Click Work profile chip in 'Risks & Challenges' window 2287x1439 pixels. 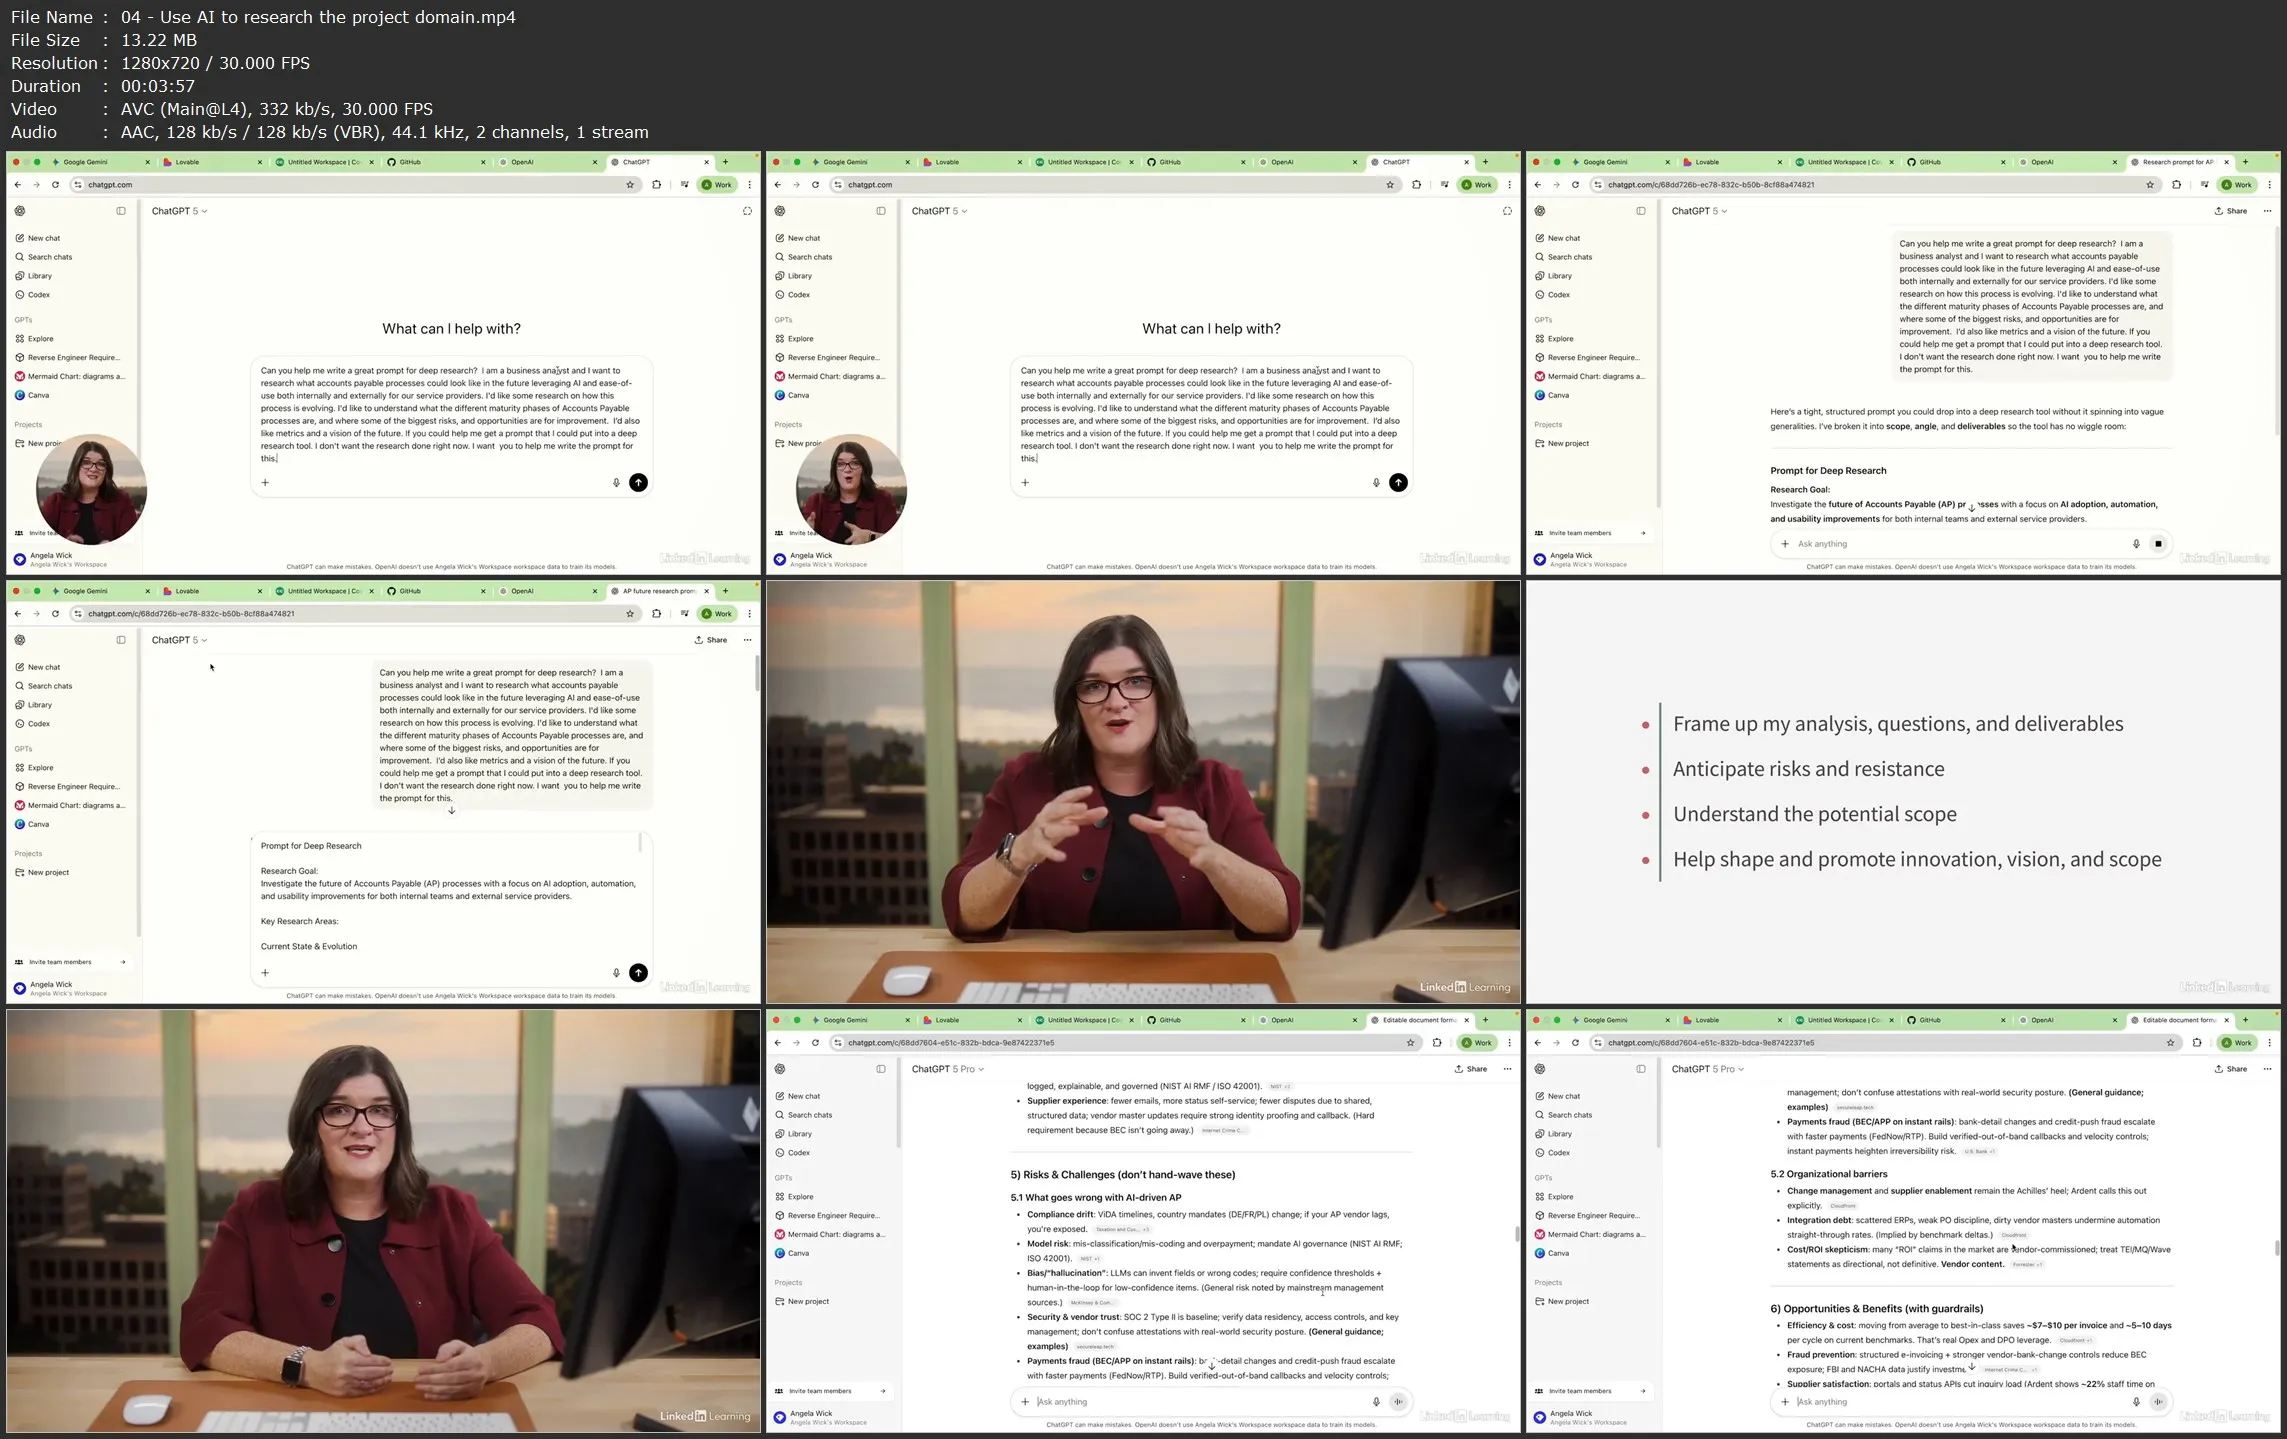click(1477, 1043)
